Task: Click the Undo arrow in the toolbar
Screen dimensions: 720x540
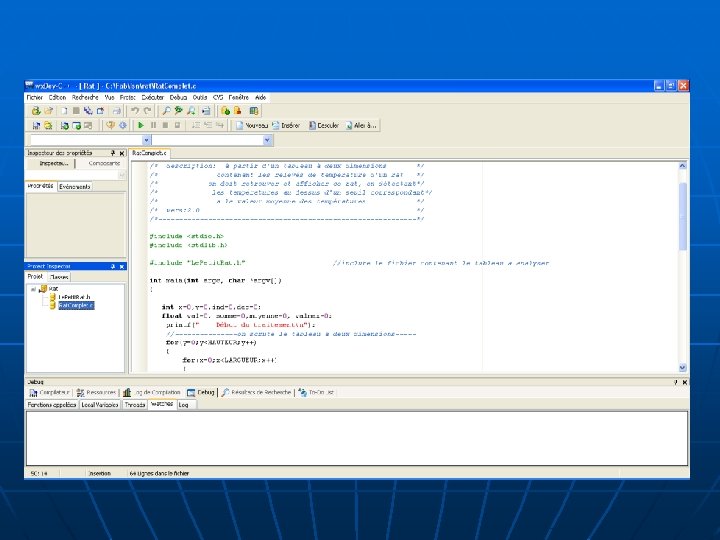Action: pos(135,111)
